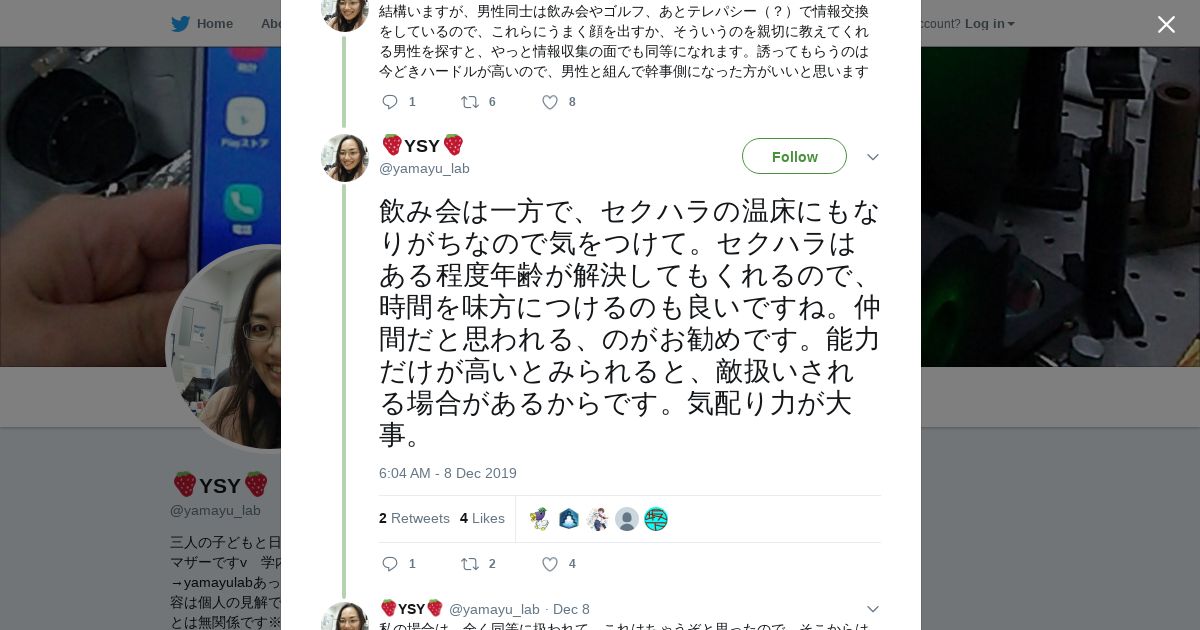Click the 6:04 AM tweet timestamp
This screenshot has height=630, width=1200.
pos(447,473)
